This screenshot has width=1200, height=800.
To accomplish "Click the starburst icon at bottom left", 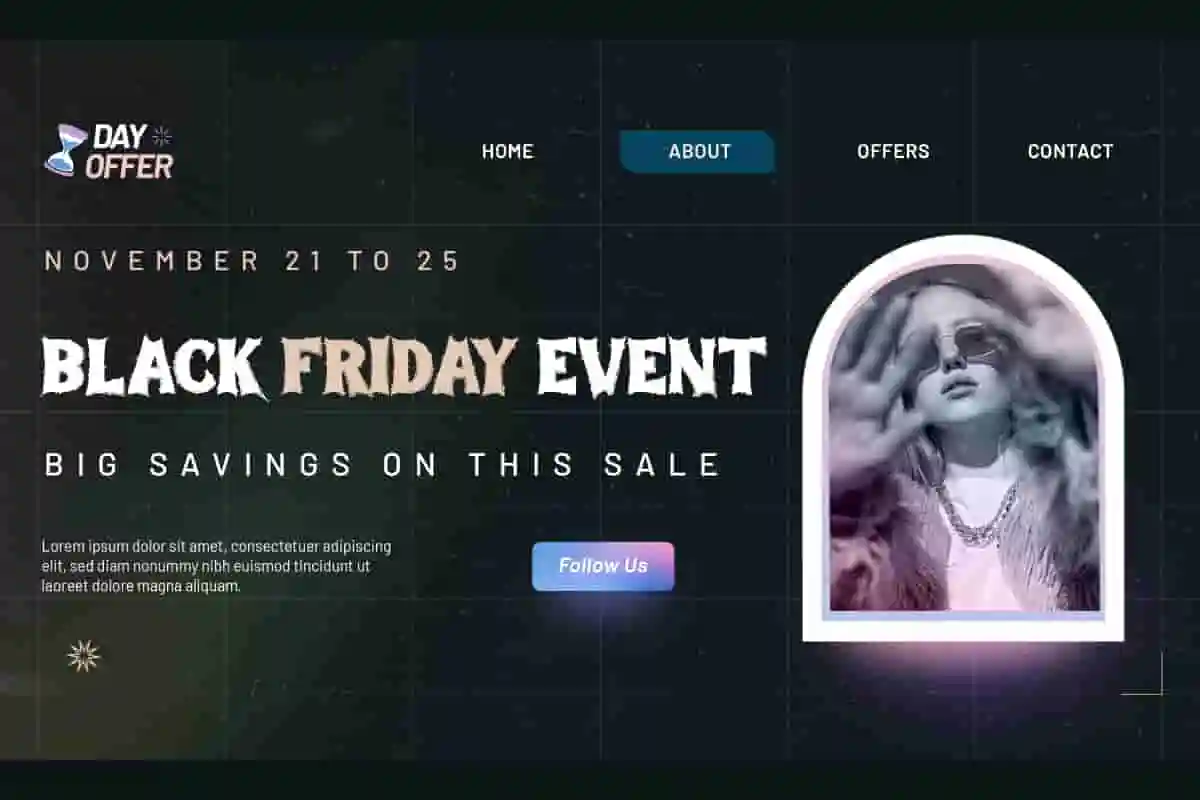I will click(x=84, y=656).
